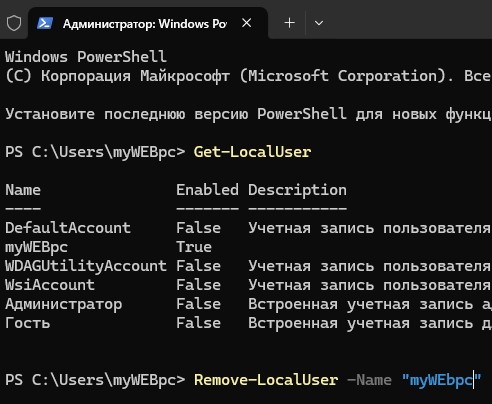Click the Windows PowerShell header line
Screen dimensions: 492x404
[x=86, y=57]
